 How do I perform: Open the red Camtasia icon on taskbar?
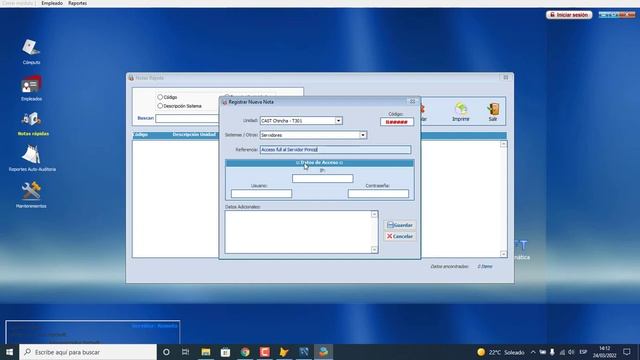tap(264, 352)
